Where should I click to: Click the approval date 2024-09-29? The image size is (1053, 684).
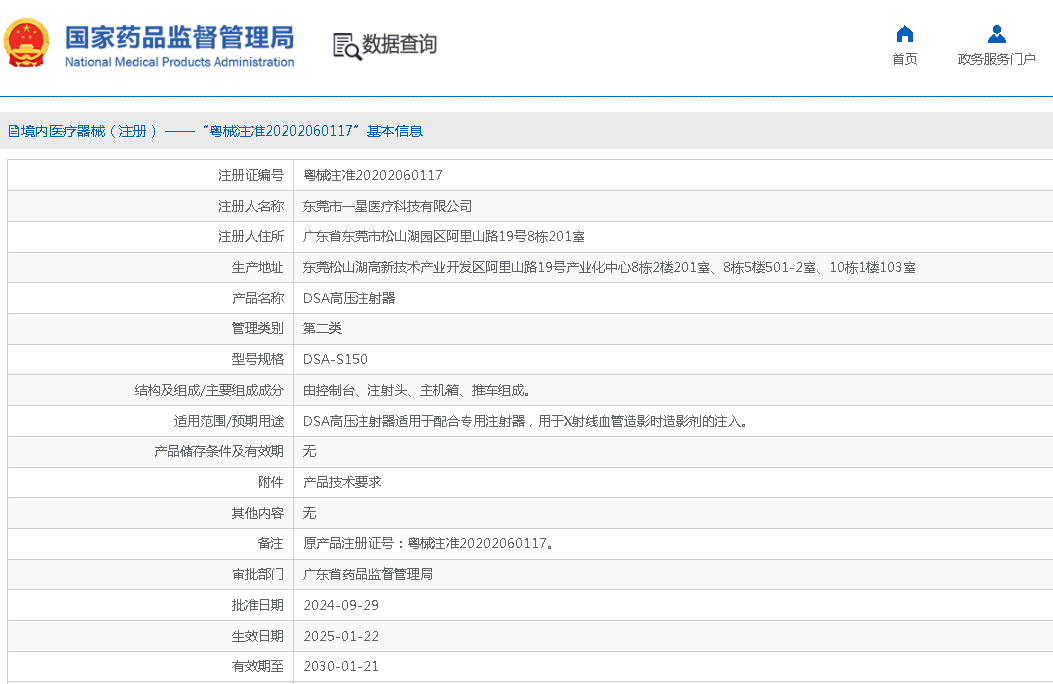tap(341, 605)
